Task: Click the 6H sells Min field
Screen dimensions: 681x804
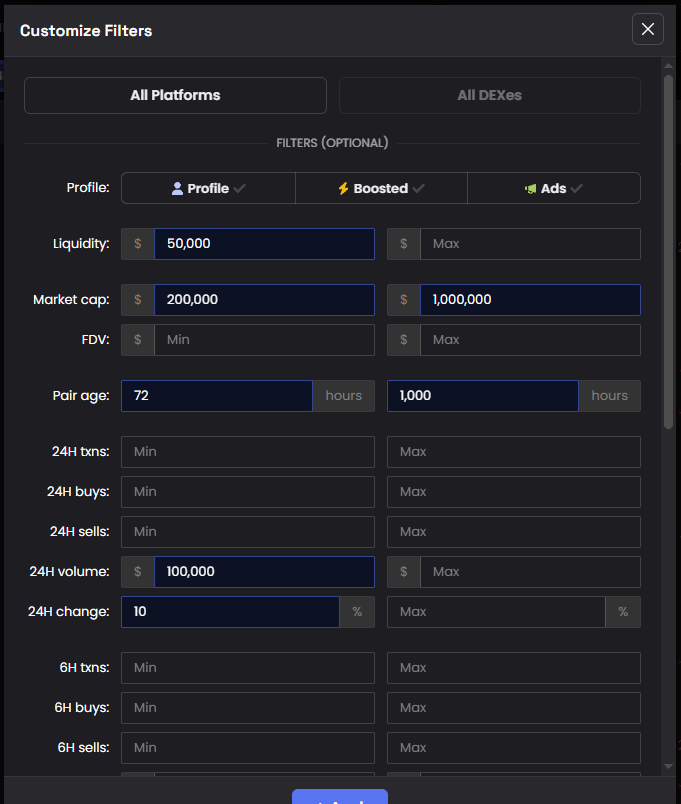Action: [x=248, y=748]
